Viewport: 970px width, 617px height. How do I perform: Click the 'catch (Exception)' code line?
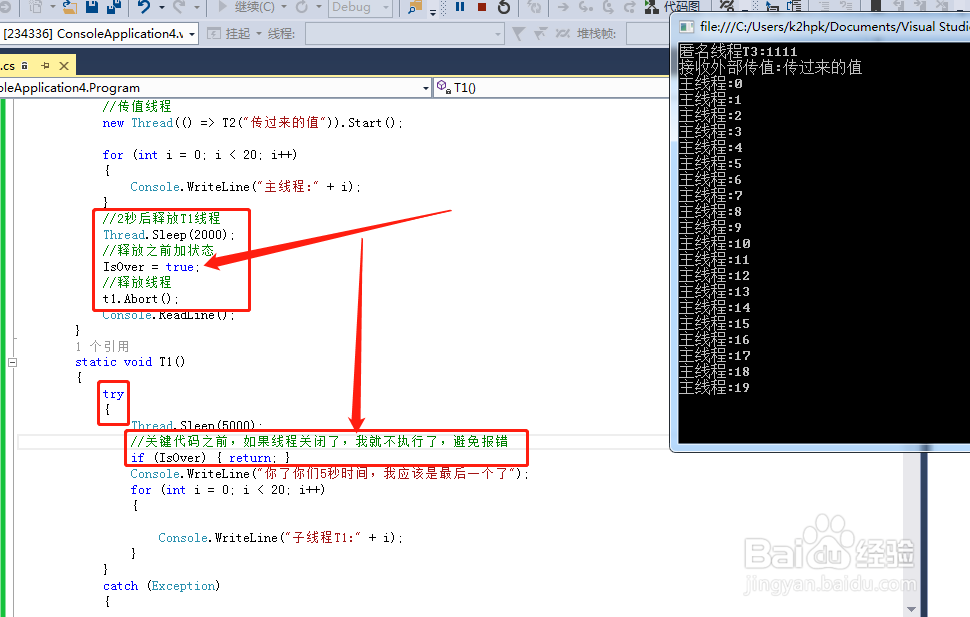[x=161, y=585]
